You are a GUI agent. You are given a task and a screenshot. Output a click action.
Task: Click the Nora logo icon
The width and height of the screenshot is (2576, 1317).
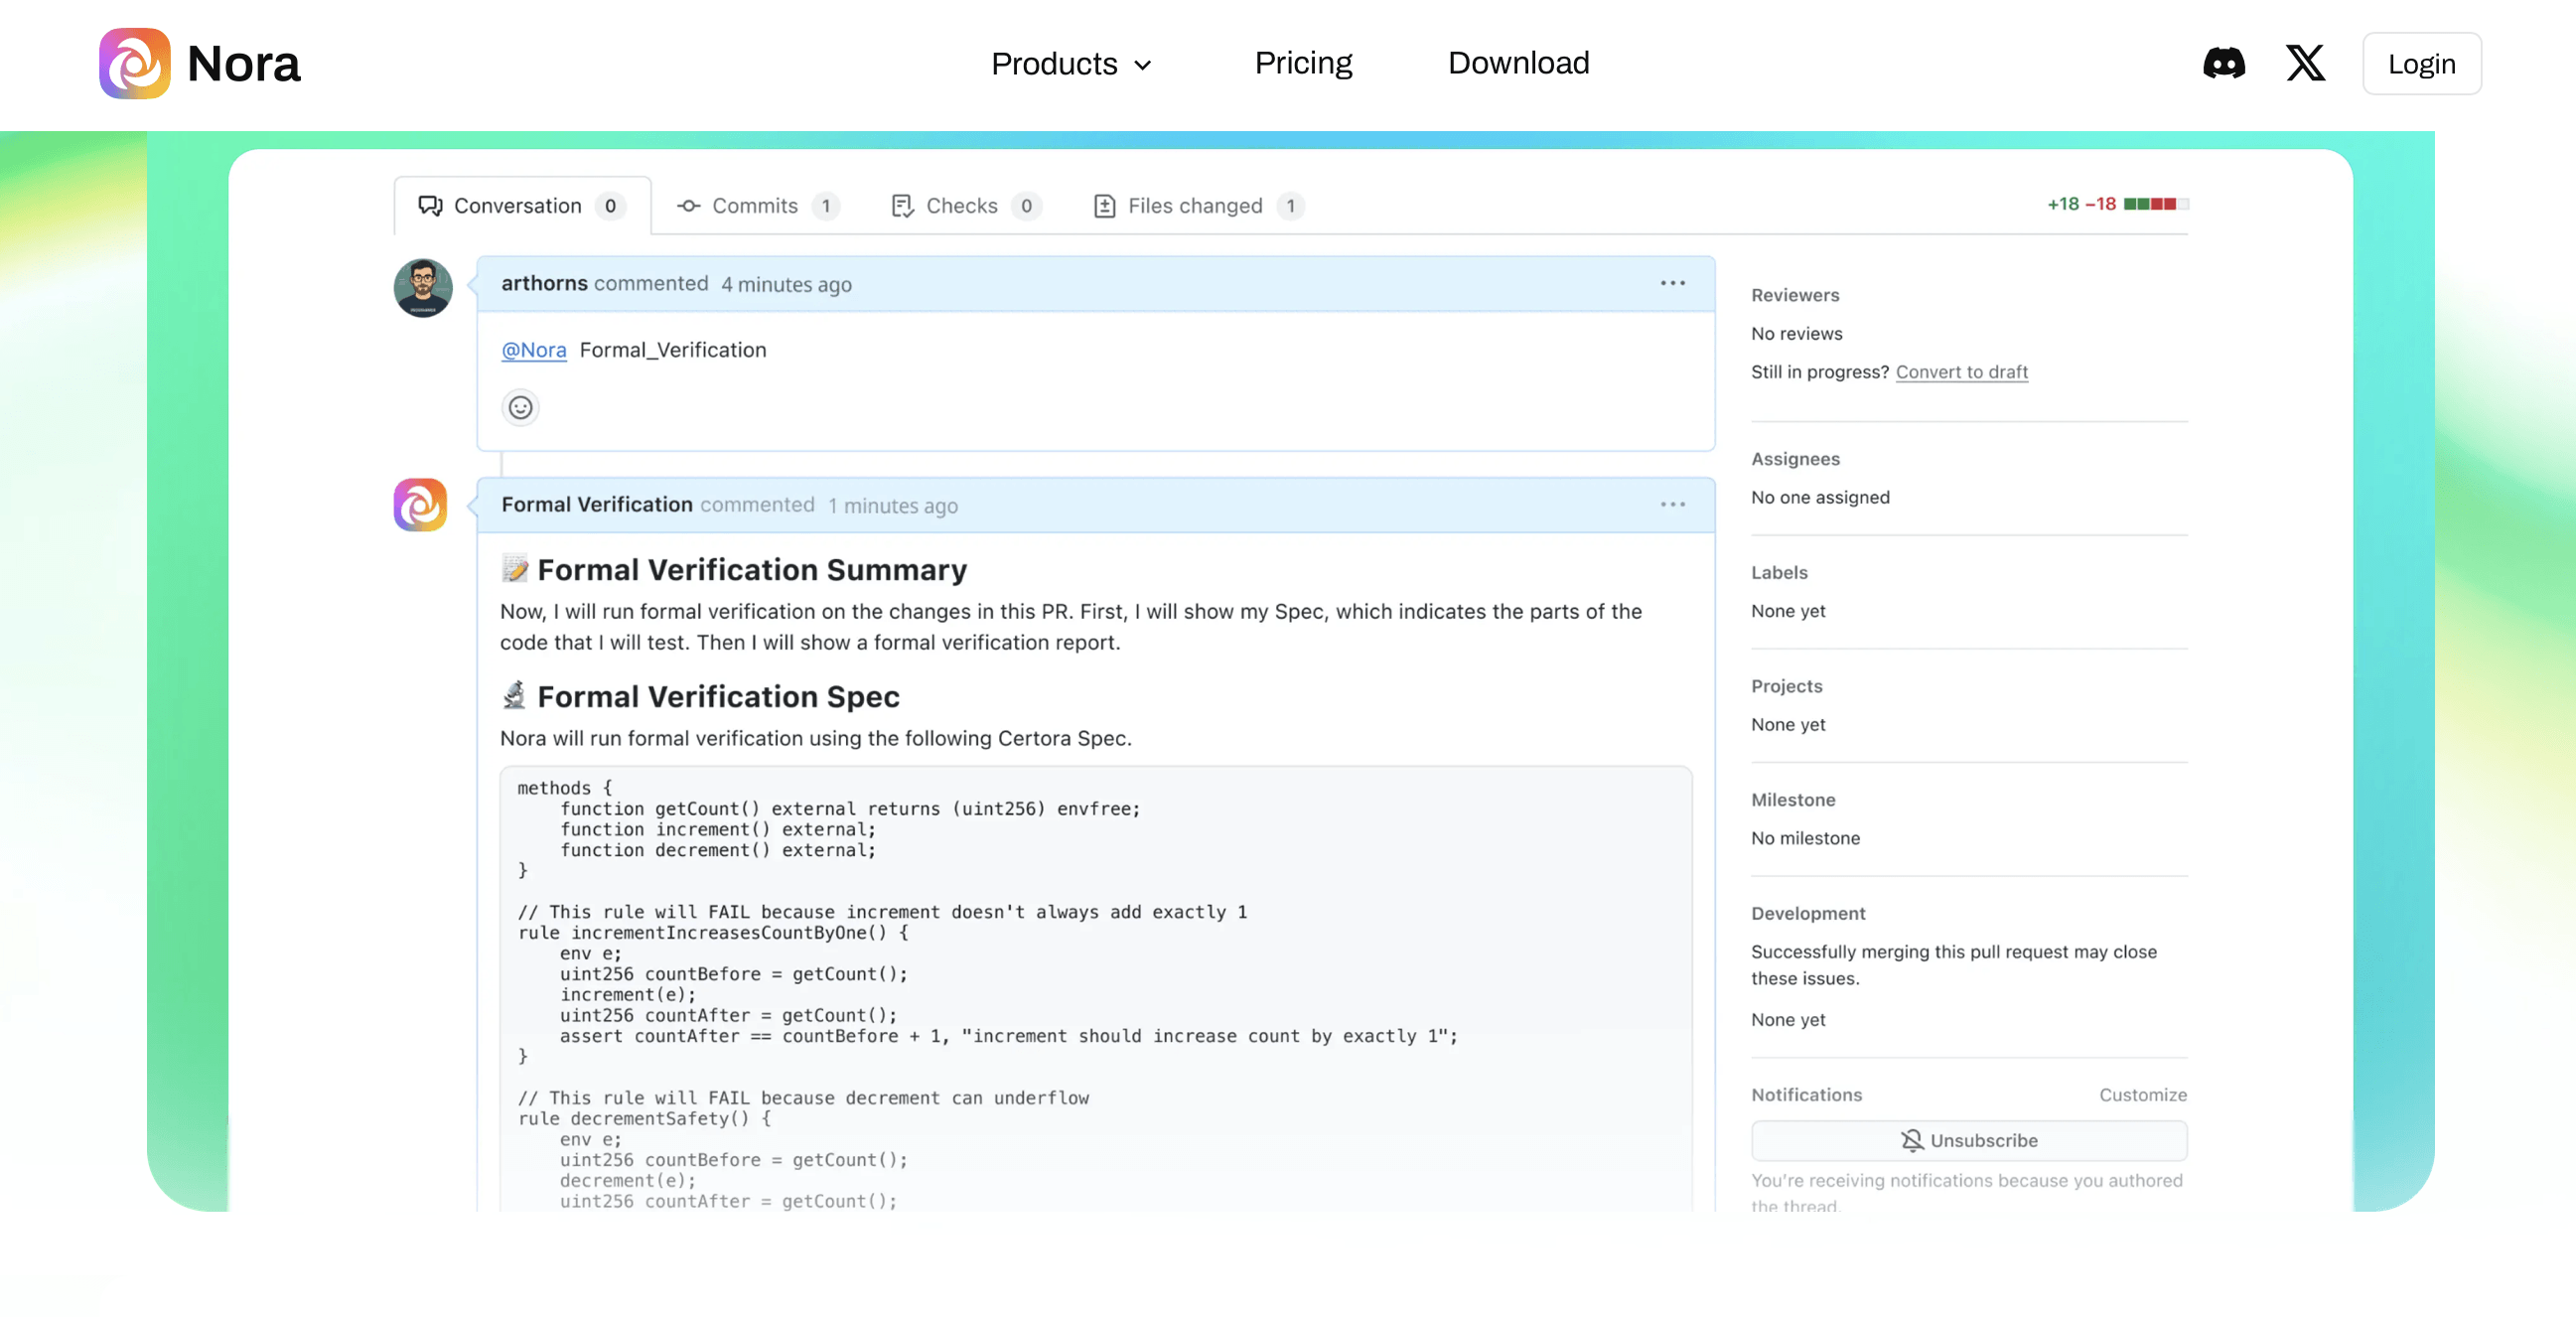pos(135,62)
